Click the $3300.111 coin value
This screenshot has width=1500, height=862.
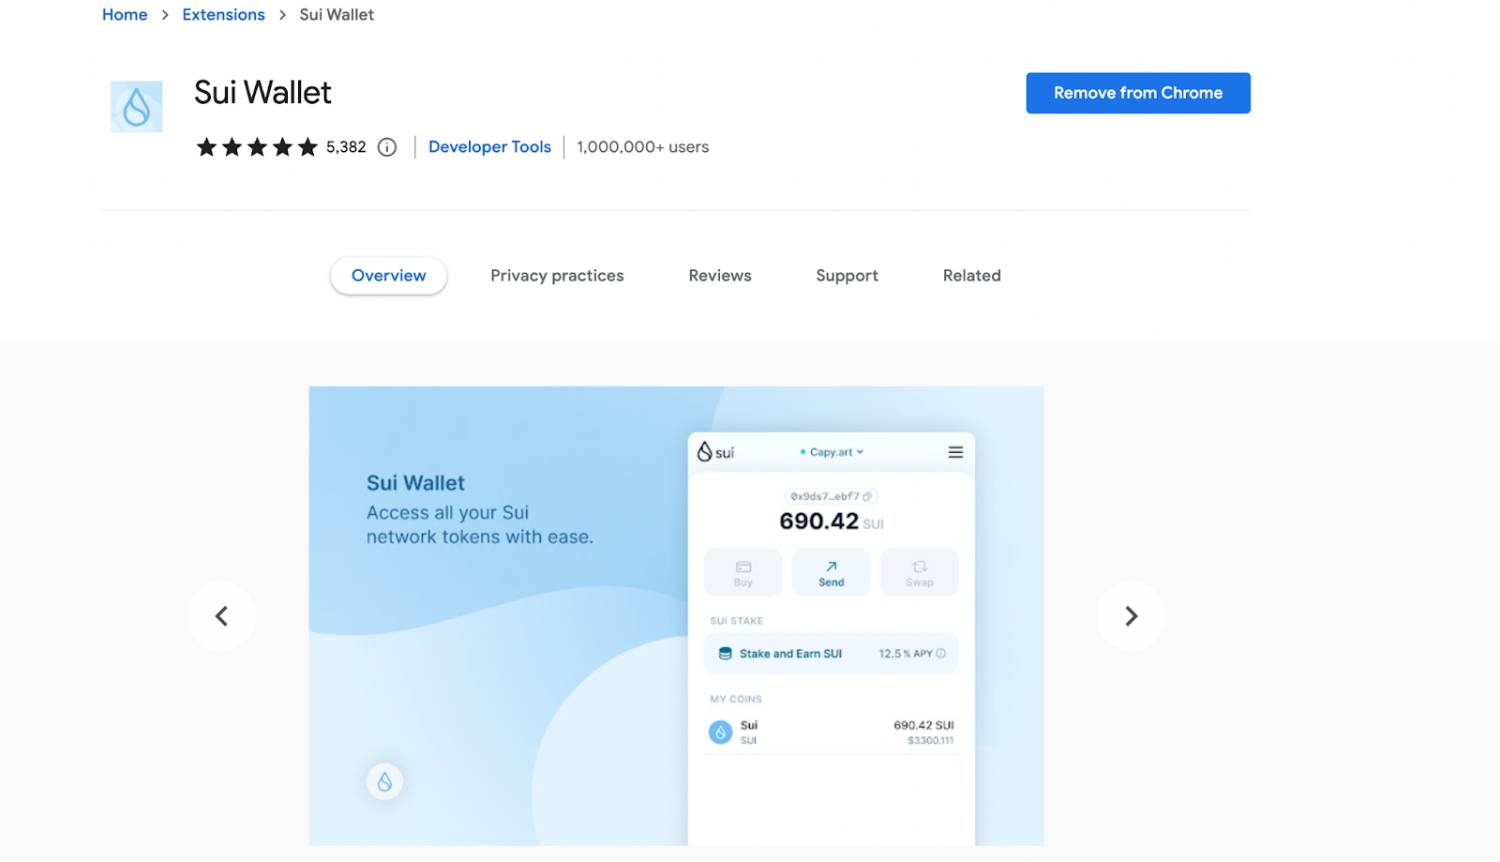[x=931, y=741]
